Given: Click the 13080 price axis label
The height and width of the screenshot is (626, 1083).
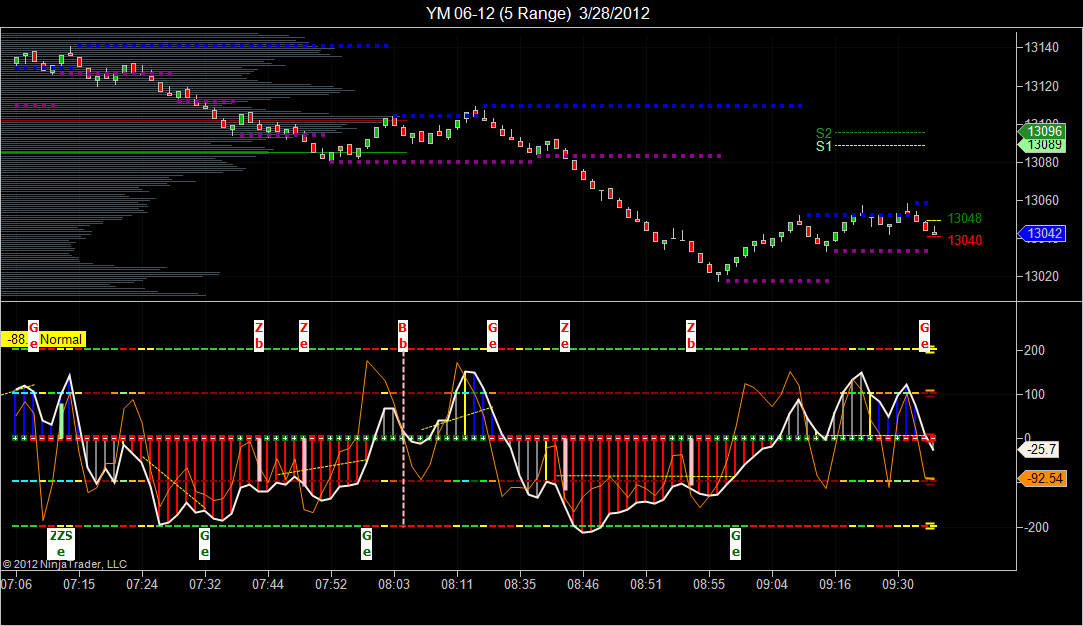Looking at the screenshot, I should tap(1042, 162).
